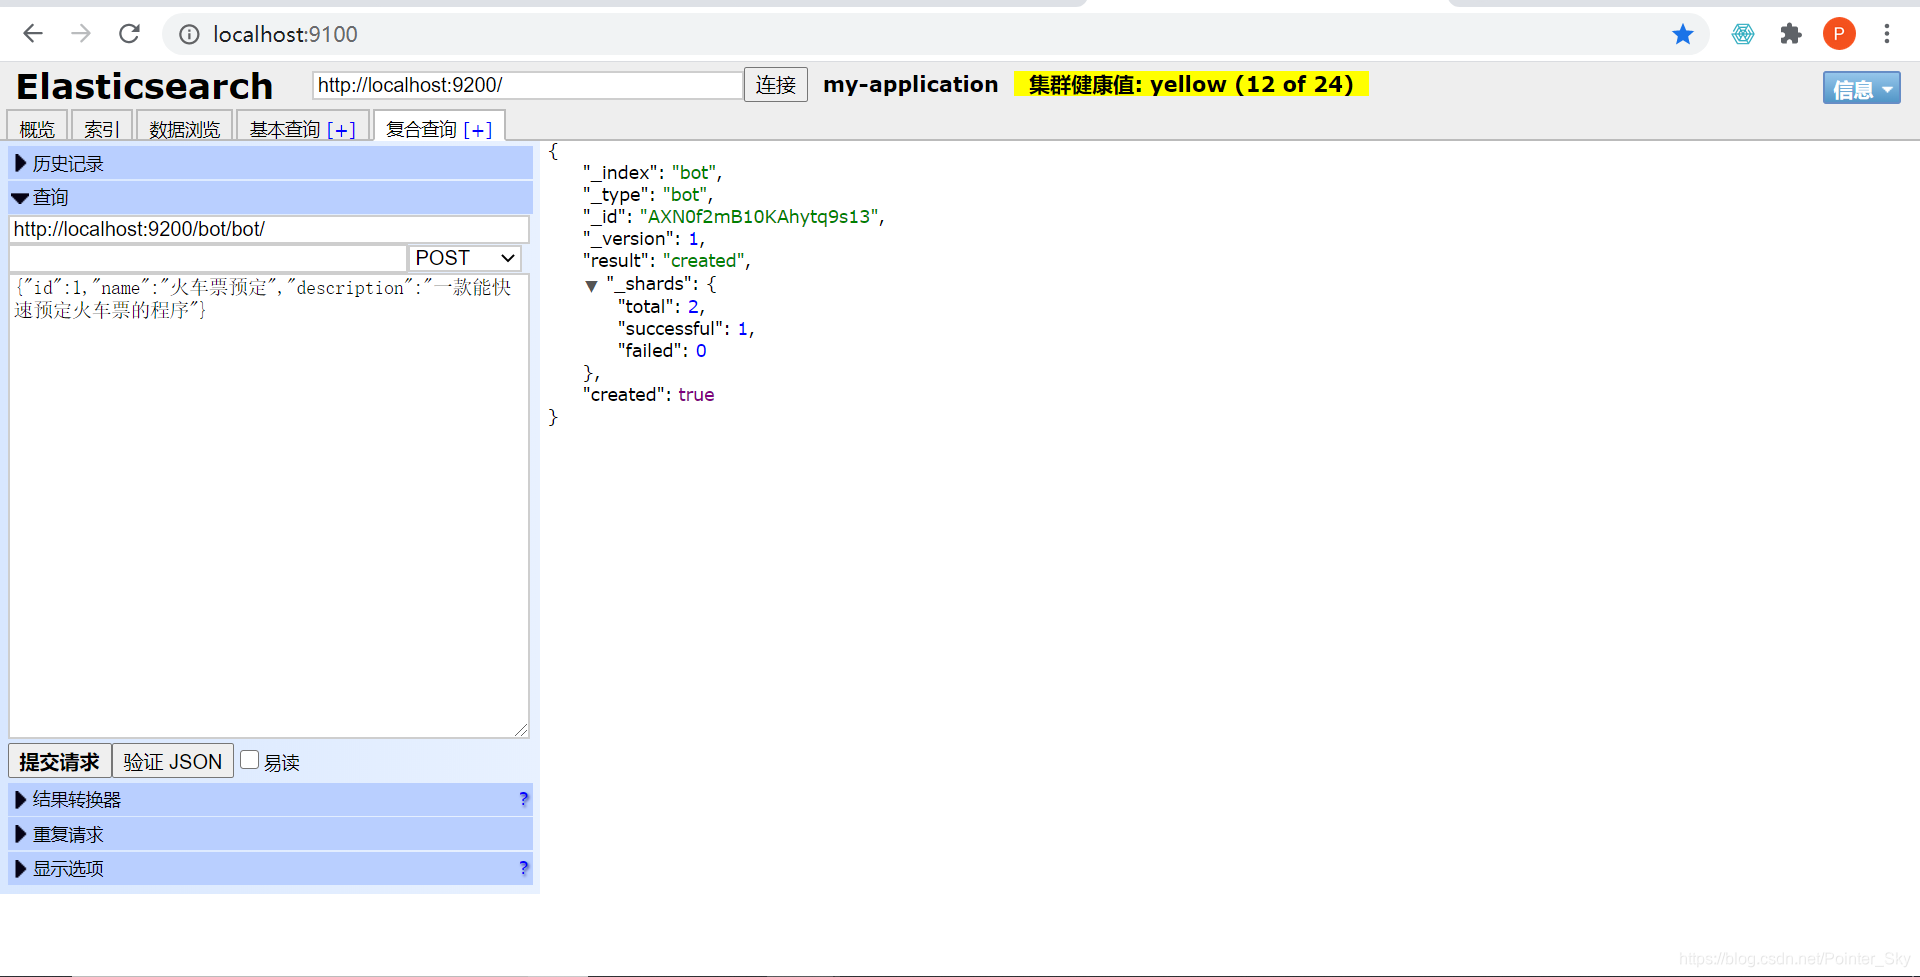Open the 信息 info dropdown

click(x=1861, y=89)
